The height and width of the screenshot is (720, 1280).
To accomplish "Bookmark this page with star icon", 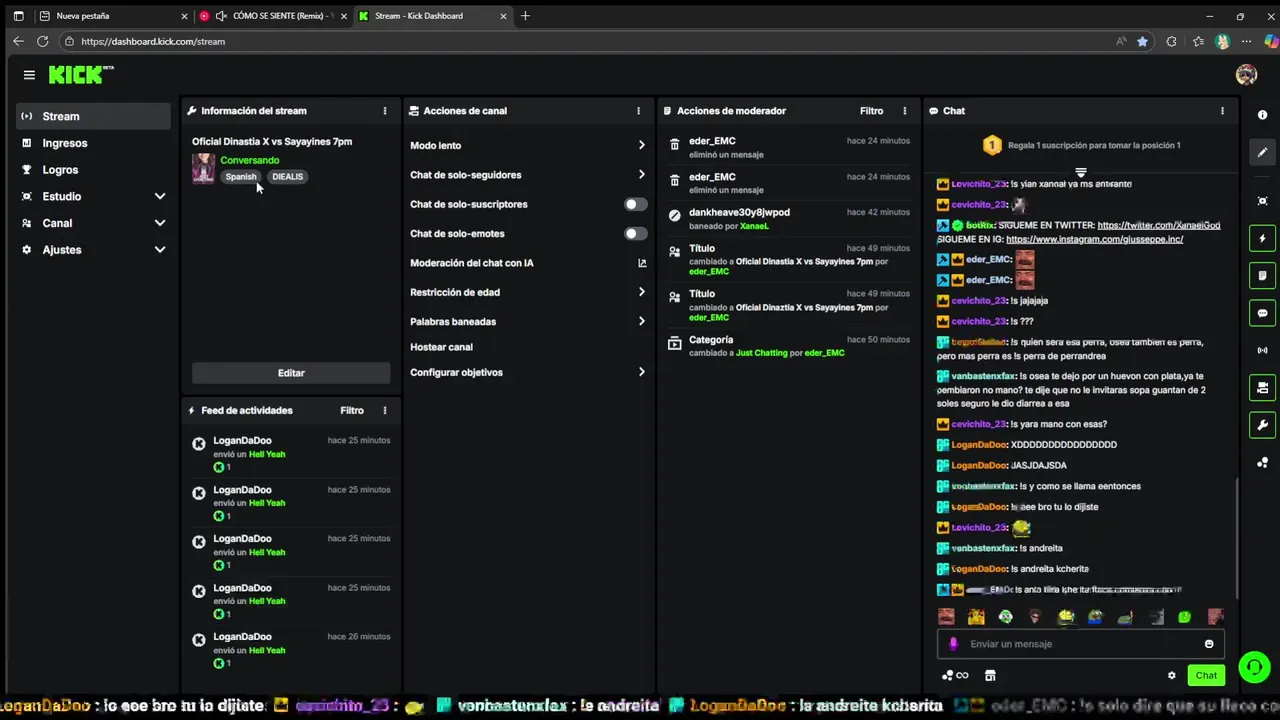I will [x=1143, y=41].
